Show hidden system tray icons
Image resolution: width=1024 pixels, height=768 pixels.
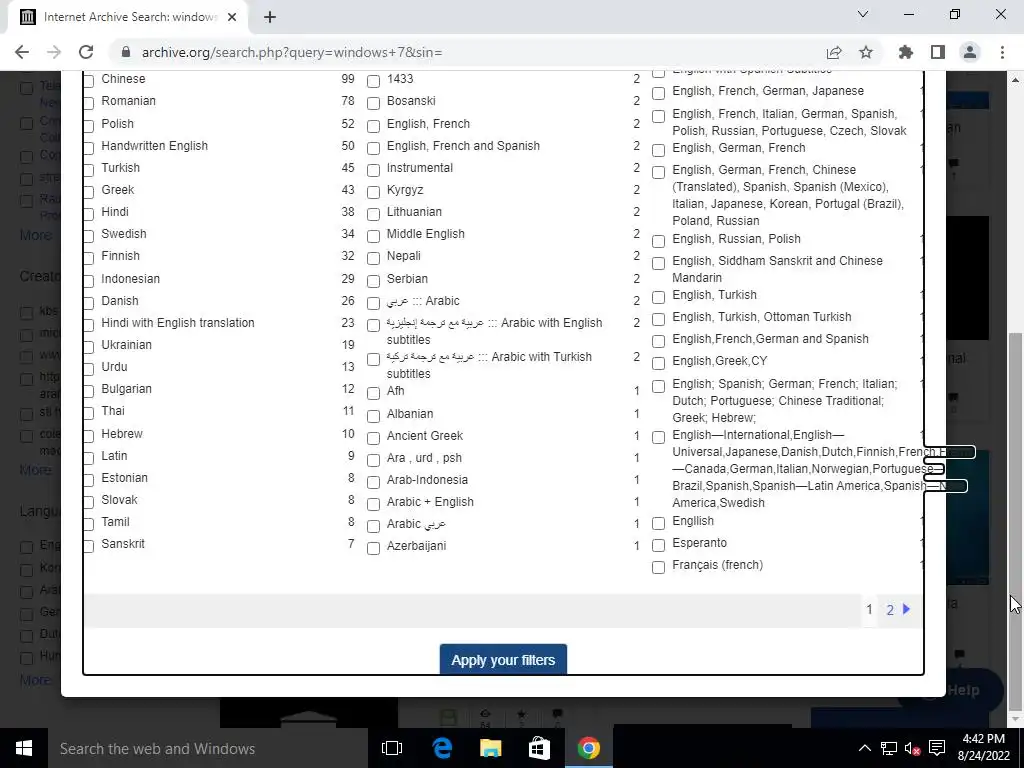864,748
